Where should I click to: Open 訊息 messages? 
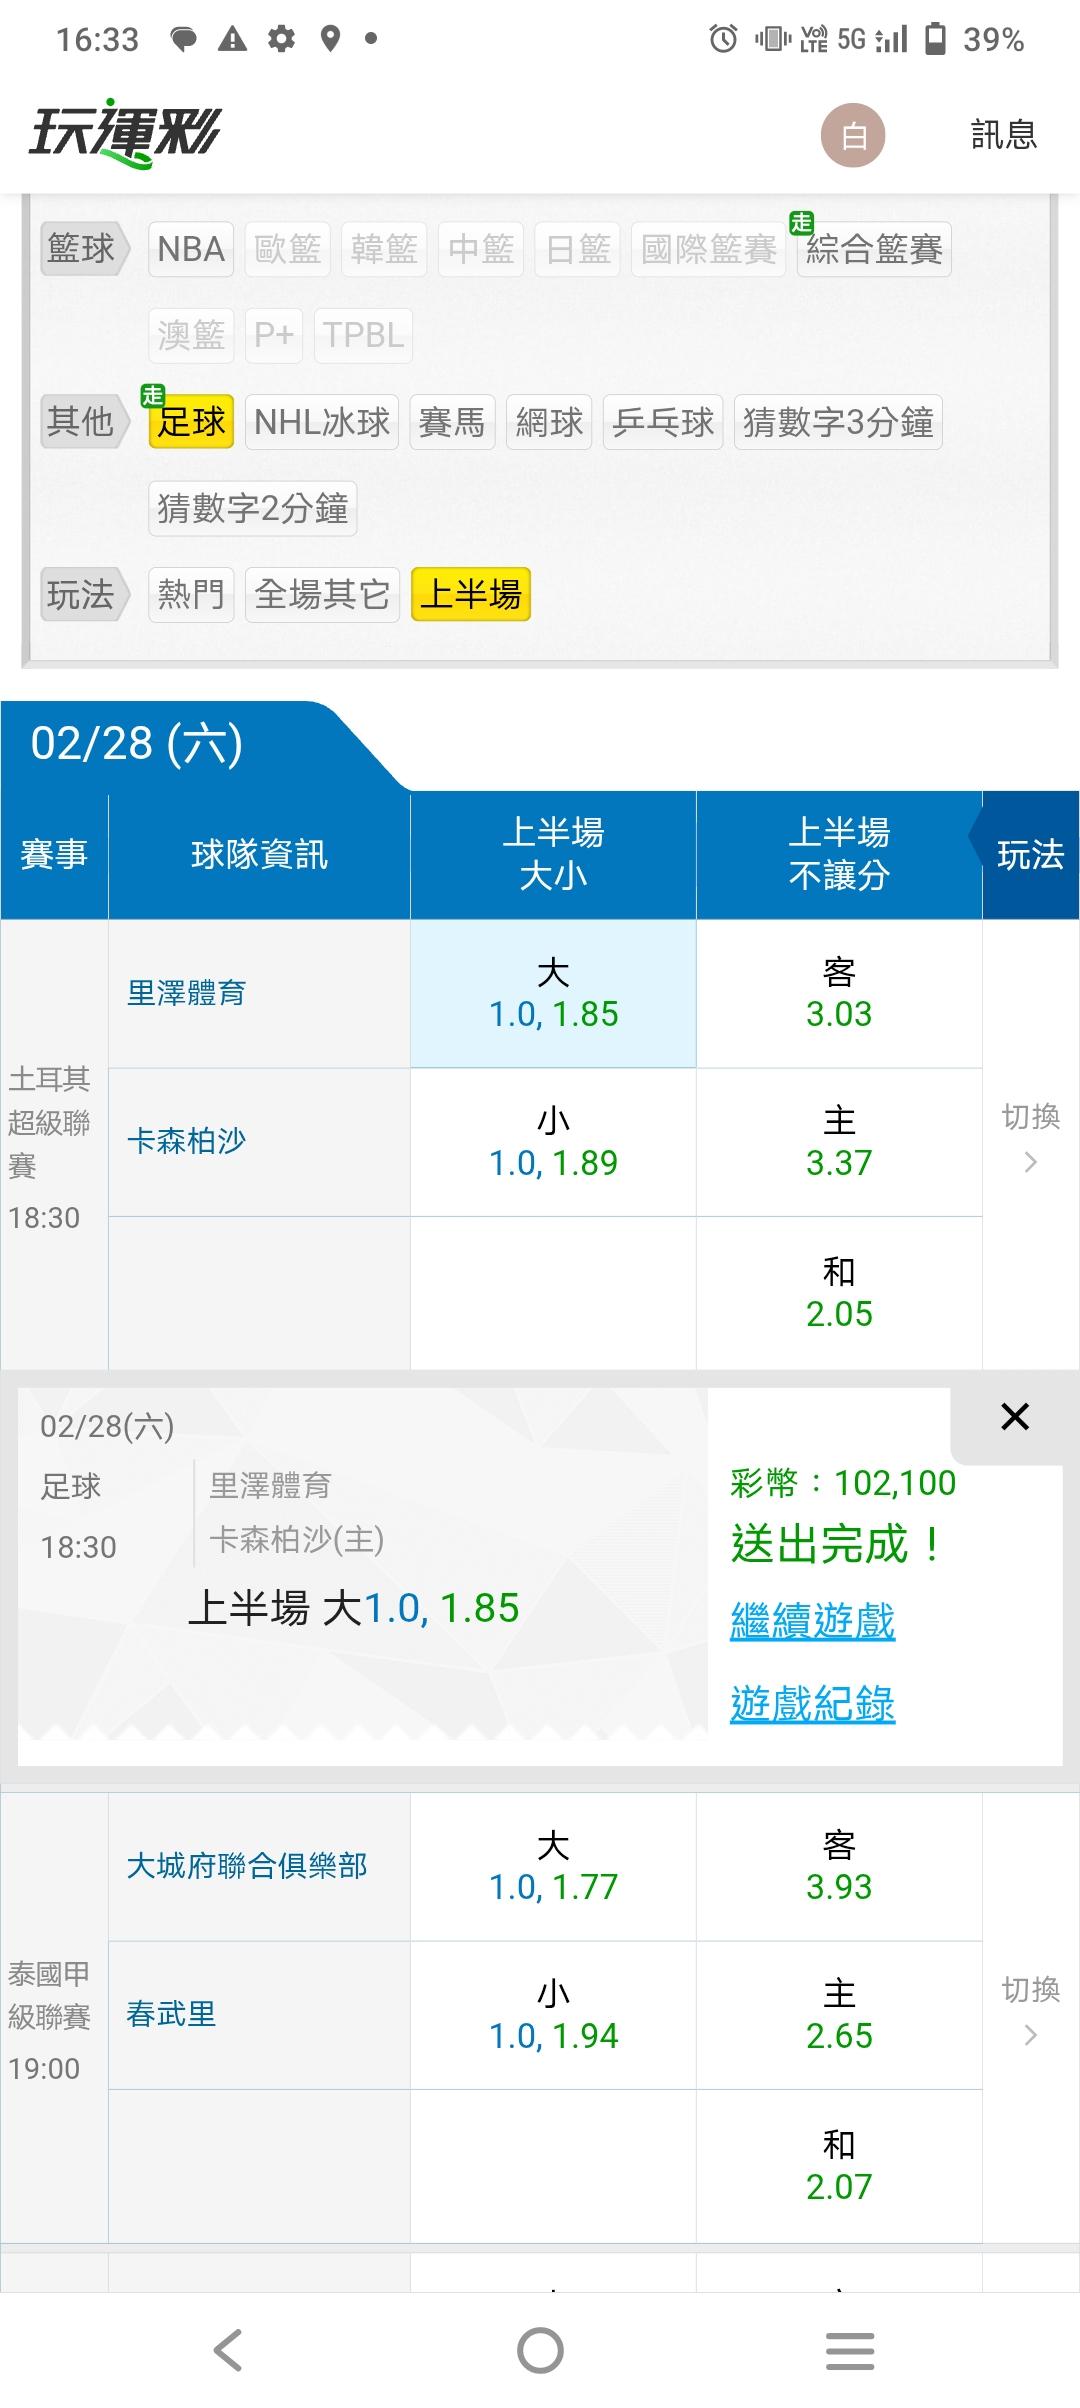[x=1003, y=135]
